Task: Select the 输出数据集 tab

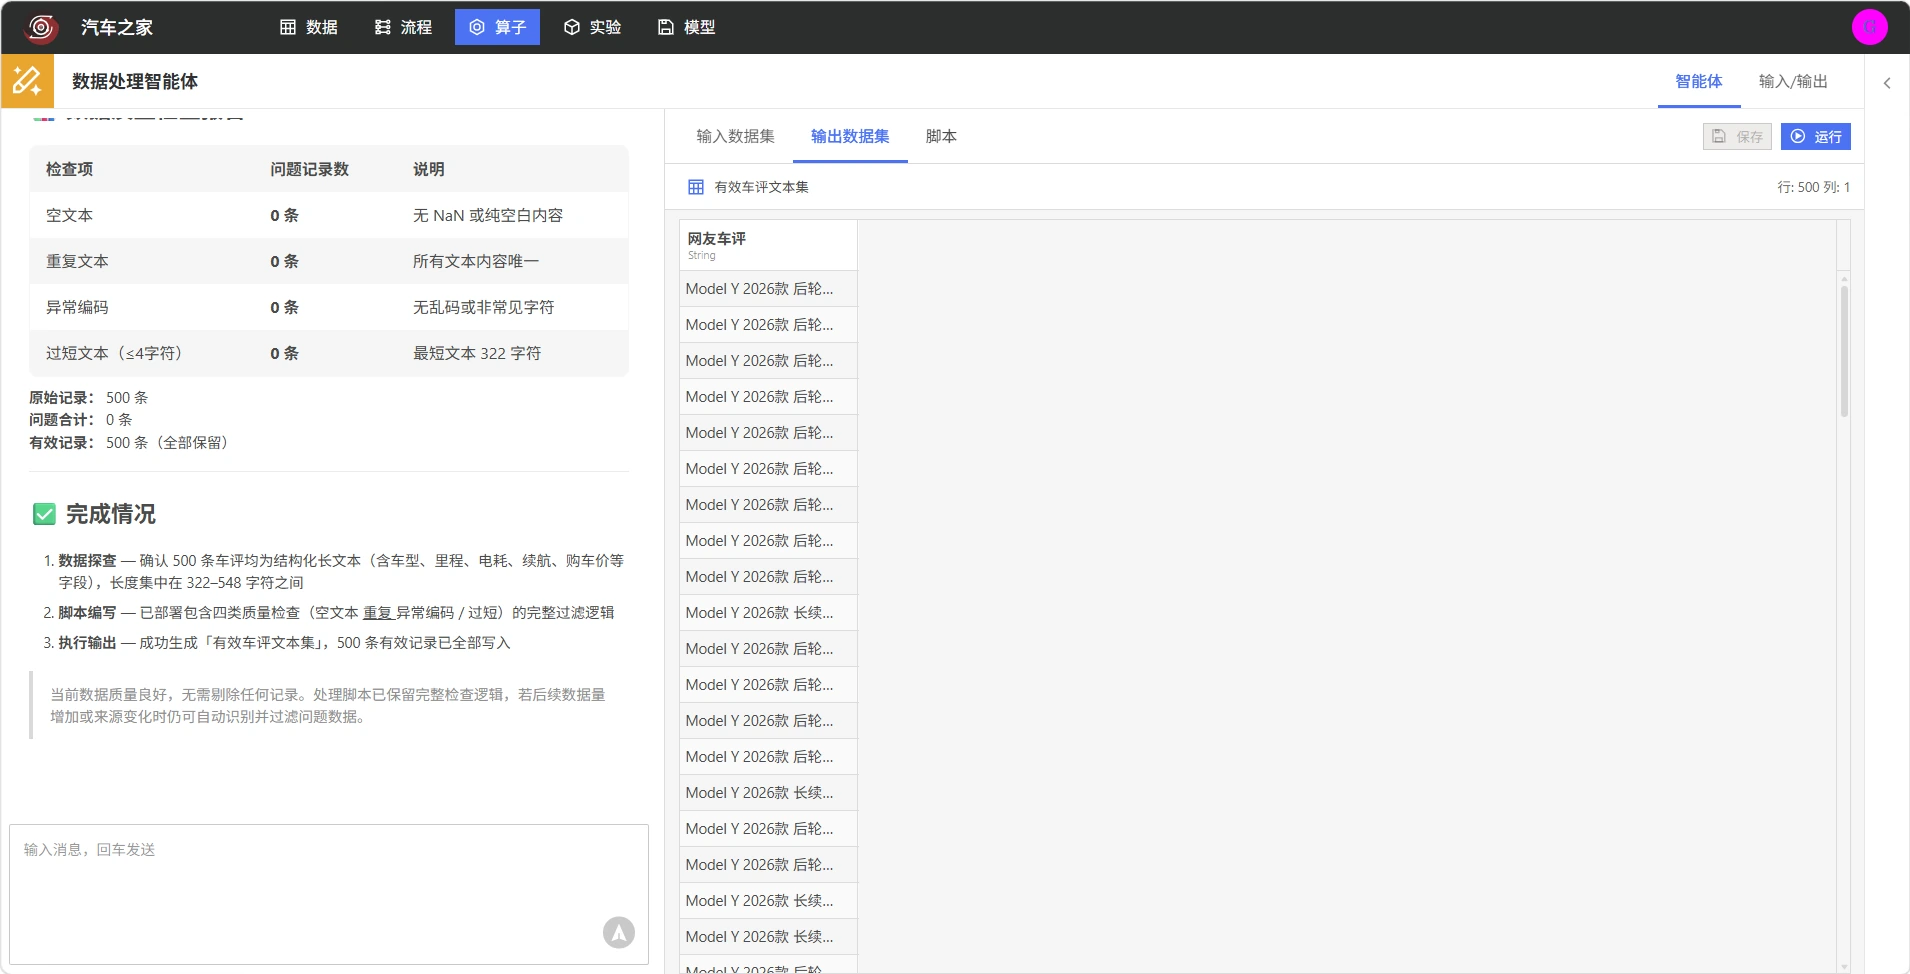Action: coord(850,136)
